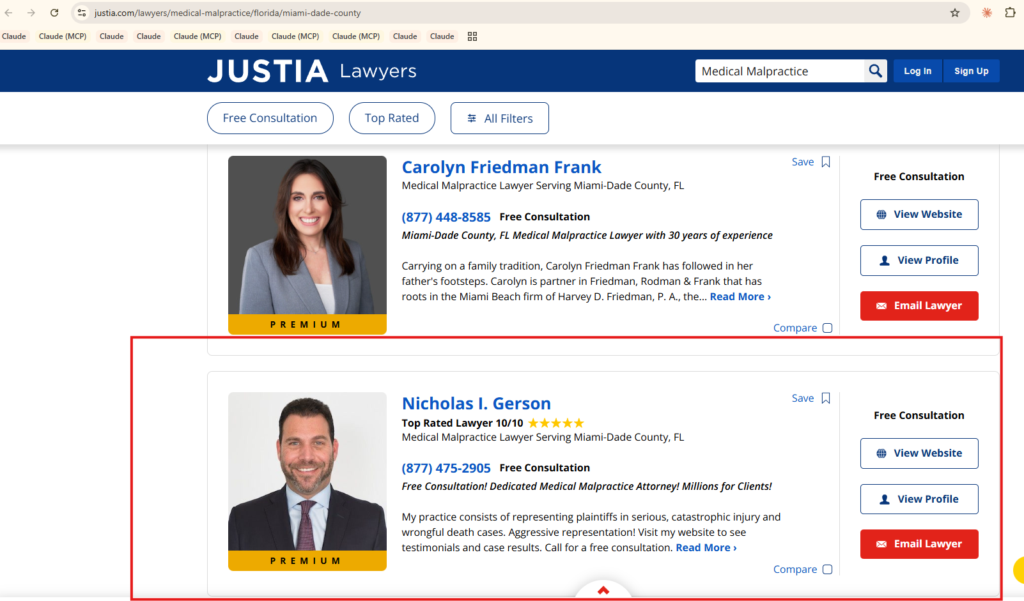Image resolution: width=1024 pixels, height=601 pixels.
Task: Open the bookmarks bar apps grid icon
Action: click(x=472, y=36)
